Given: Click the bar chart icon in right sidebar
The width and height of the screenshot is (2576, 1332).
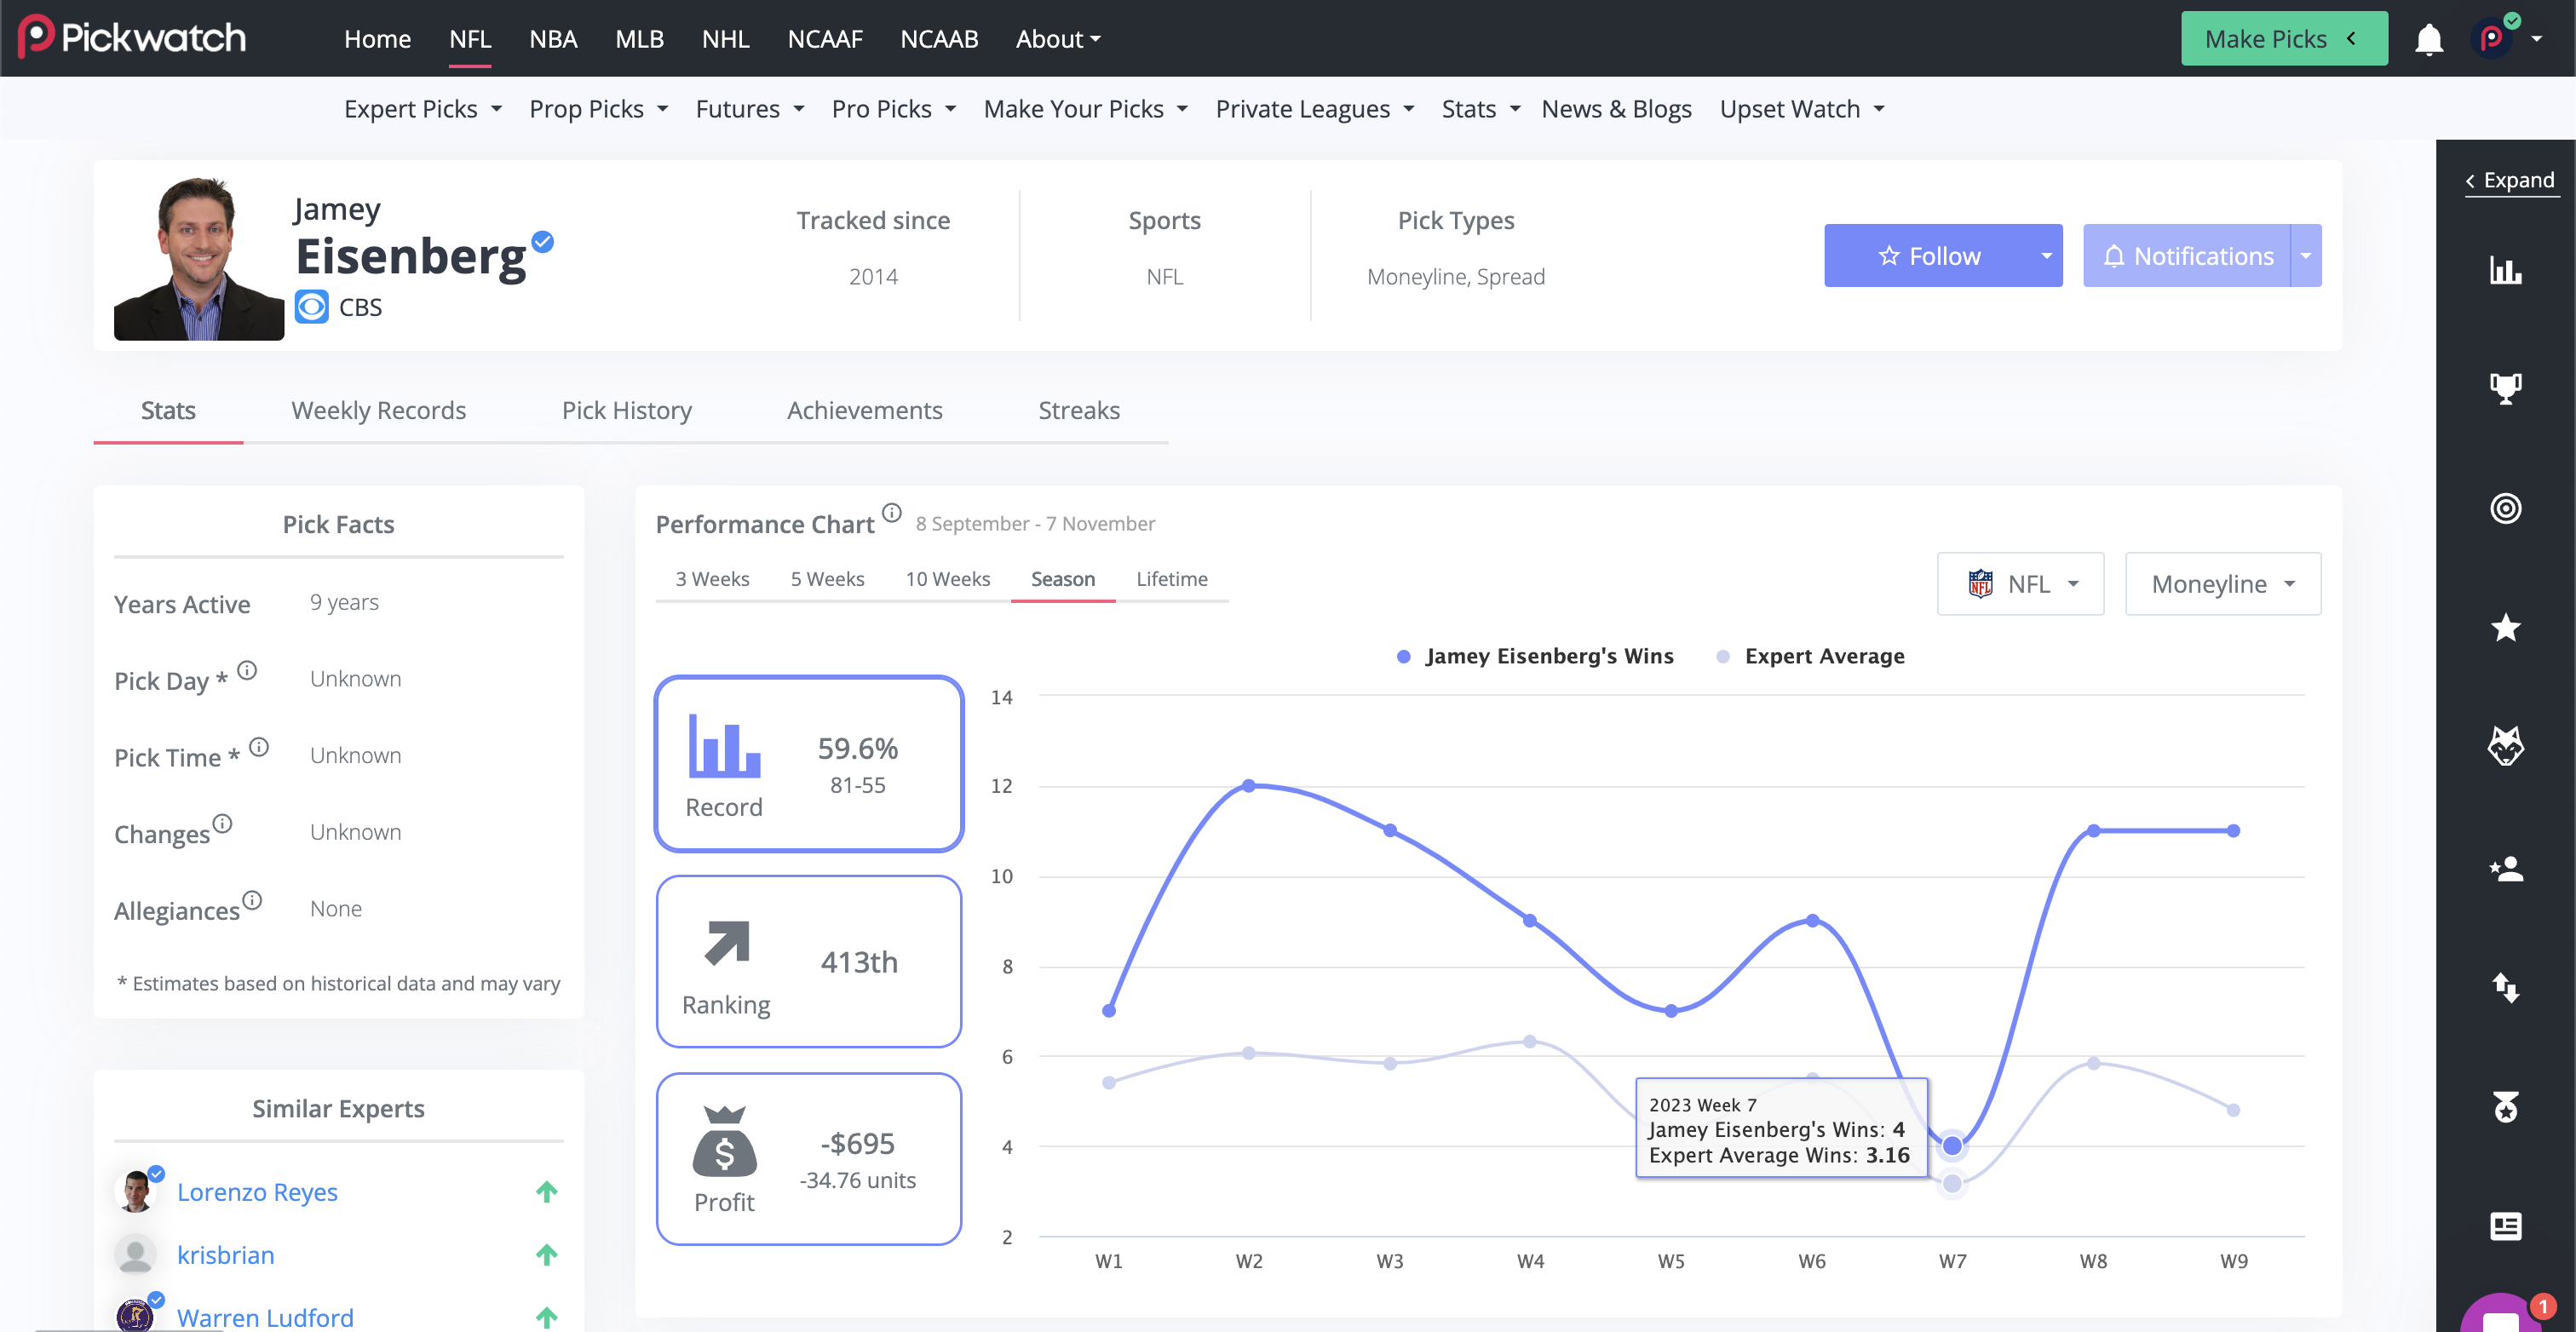Looking at the screenshot, I should coord(2505,270).
